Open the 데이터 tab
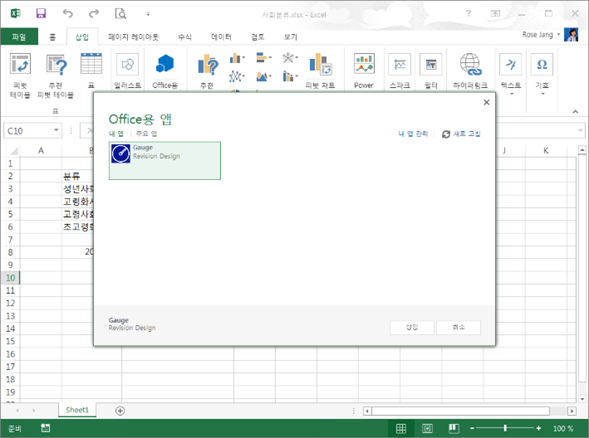The image size is (589, 438). coord(221,37)
